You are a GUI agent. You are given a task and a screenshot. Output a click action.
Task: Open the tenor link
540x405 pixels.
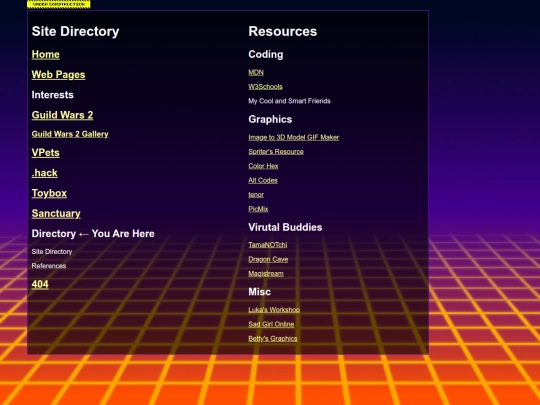pyautogui.click(x=256, y=195)
